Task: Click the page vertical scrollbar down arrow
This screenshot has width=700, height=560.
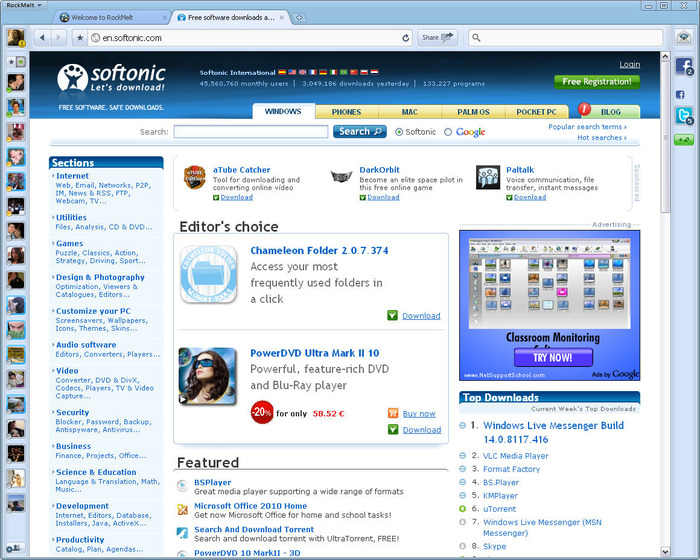Action: point(665,552)
